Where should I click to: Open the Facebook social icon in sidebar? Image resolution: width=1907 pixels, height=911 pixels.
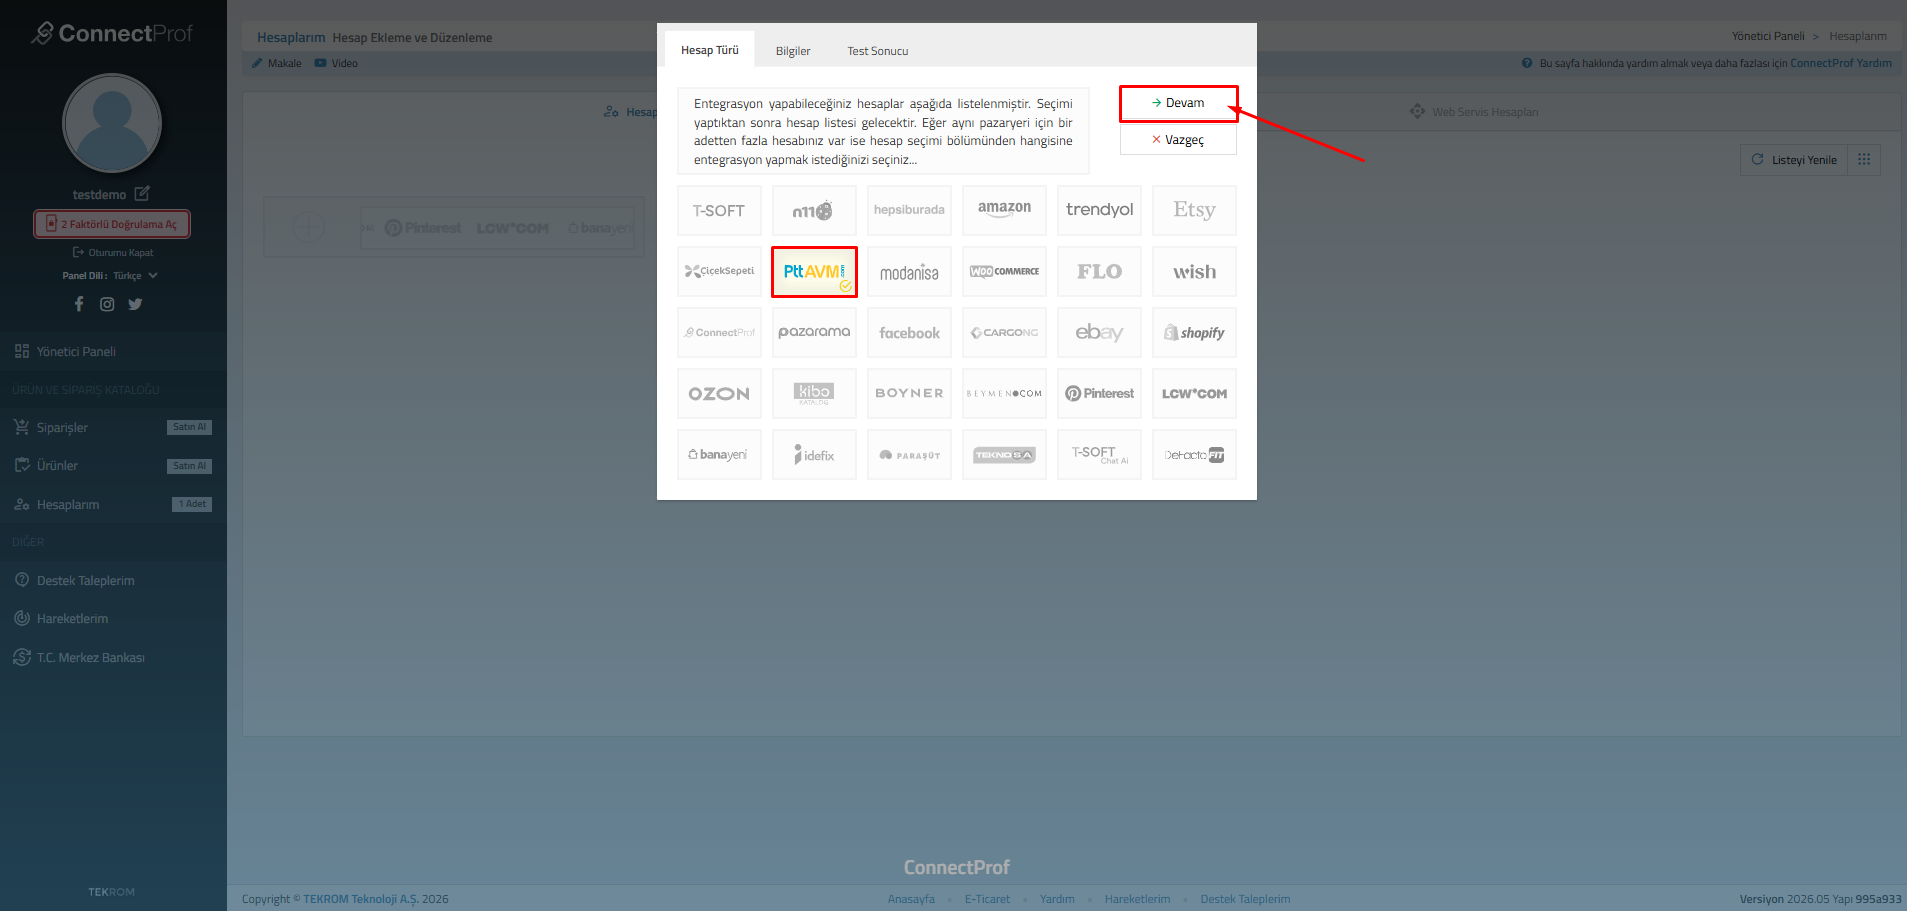[x=79, y=304]
